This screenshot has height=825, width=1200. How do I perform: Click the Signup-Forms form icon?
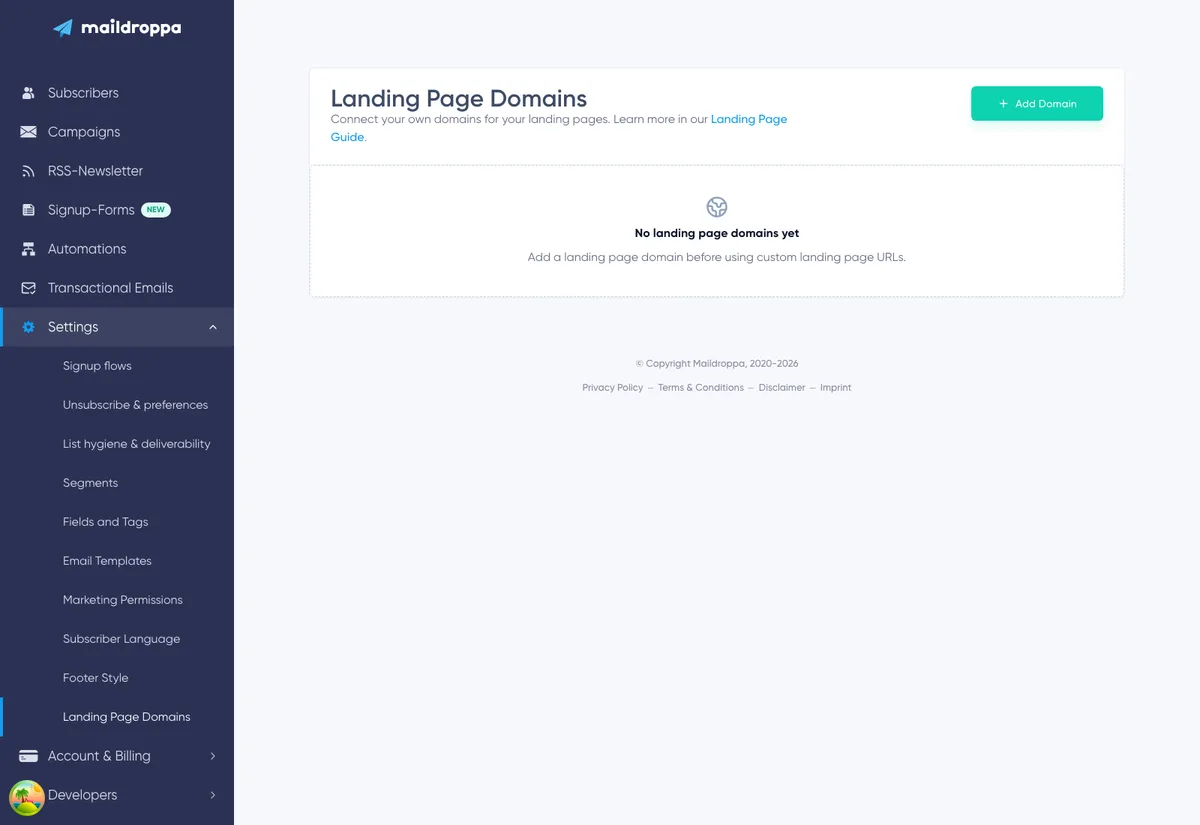[x=28, y=210]
